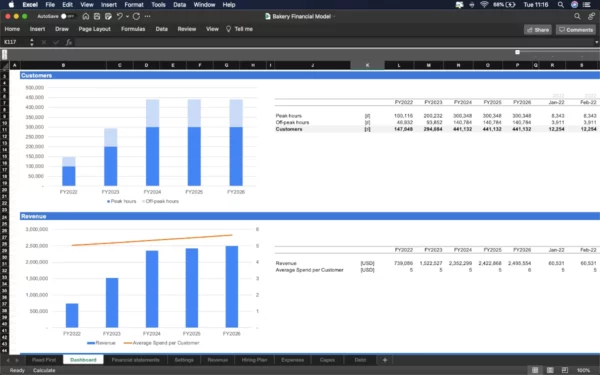Open the undo history dropdown arrow

(127, 16)
